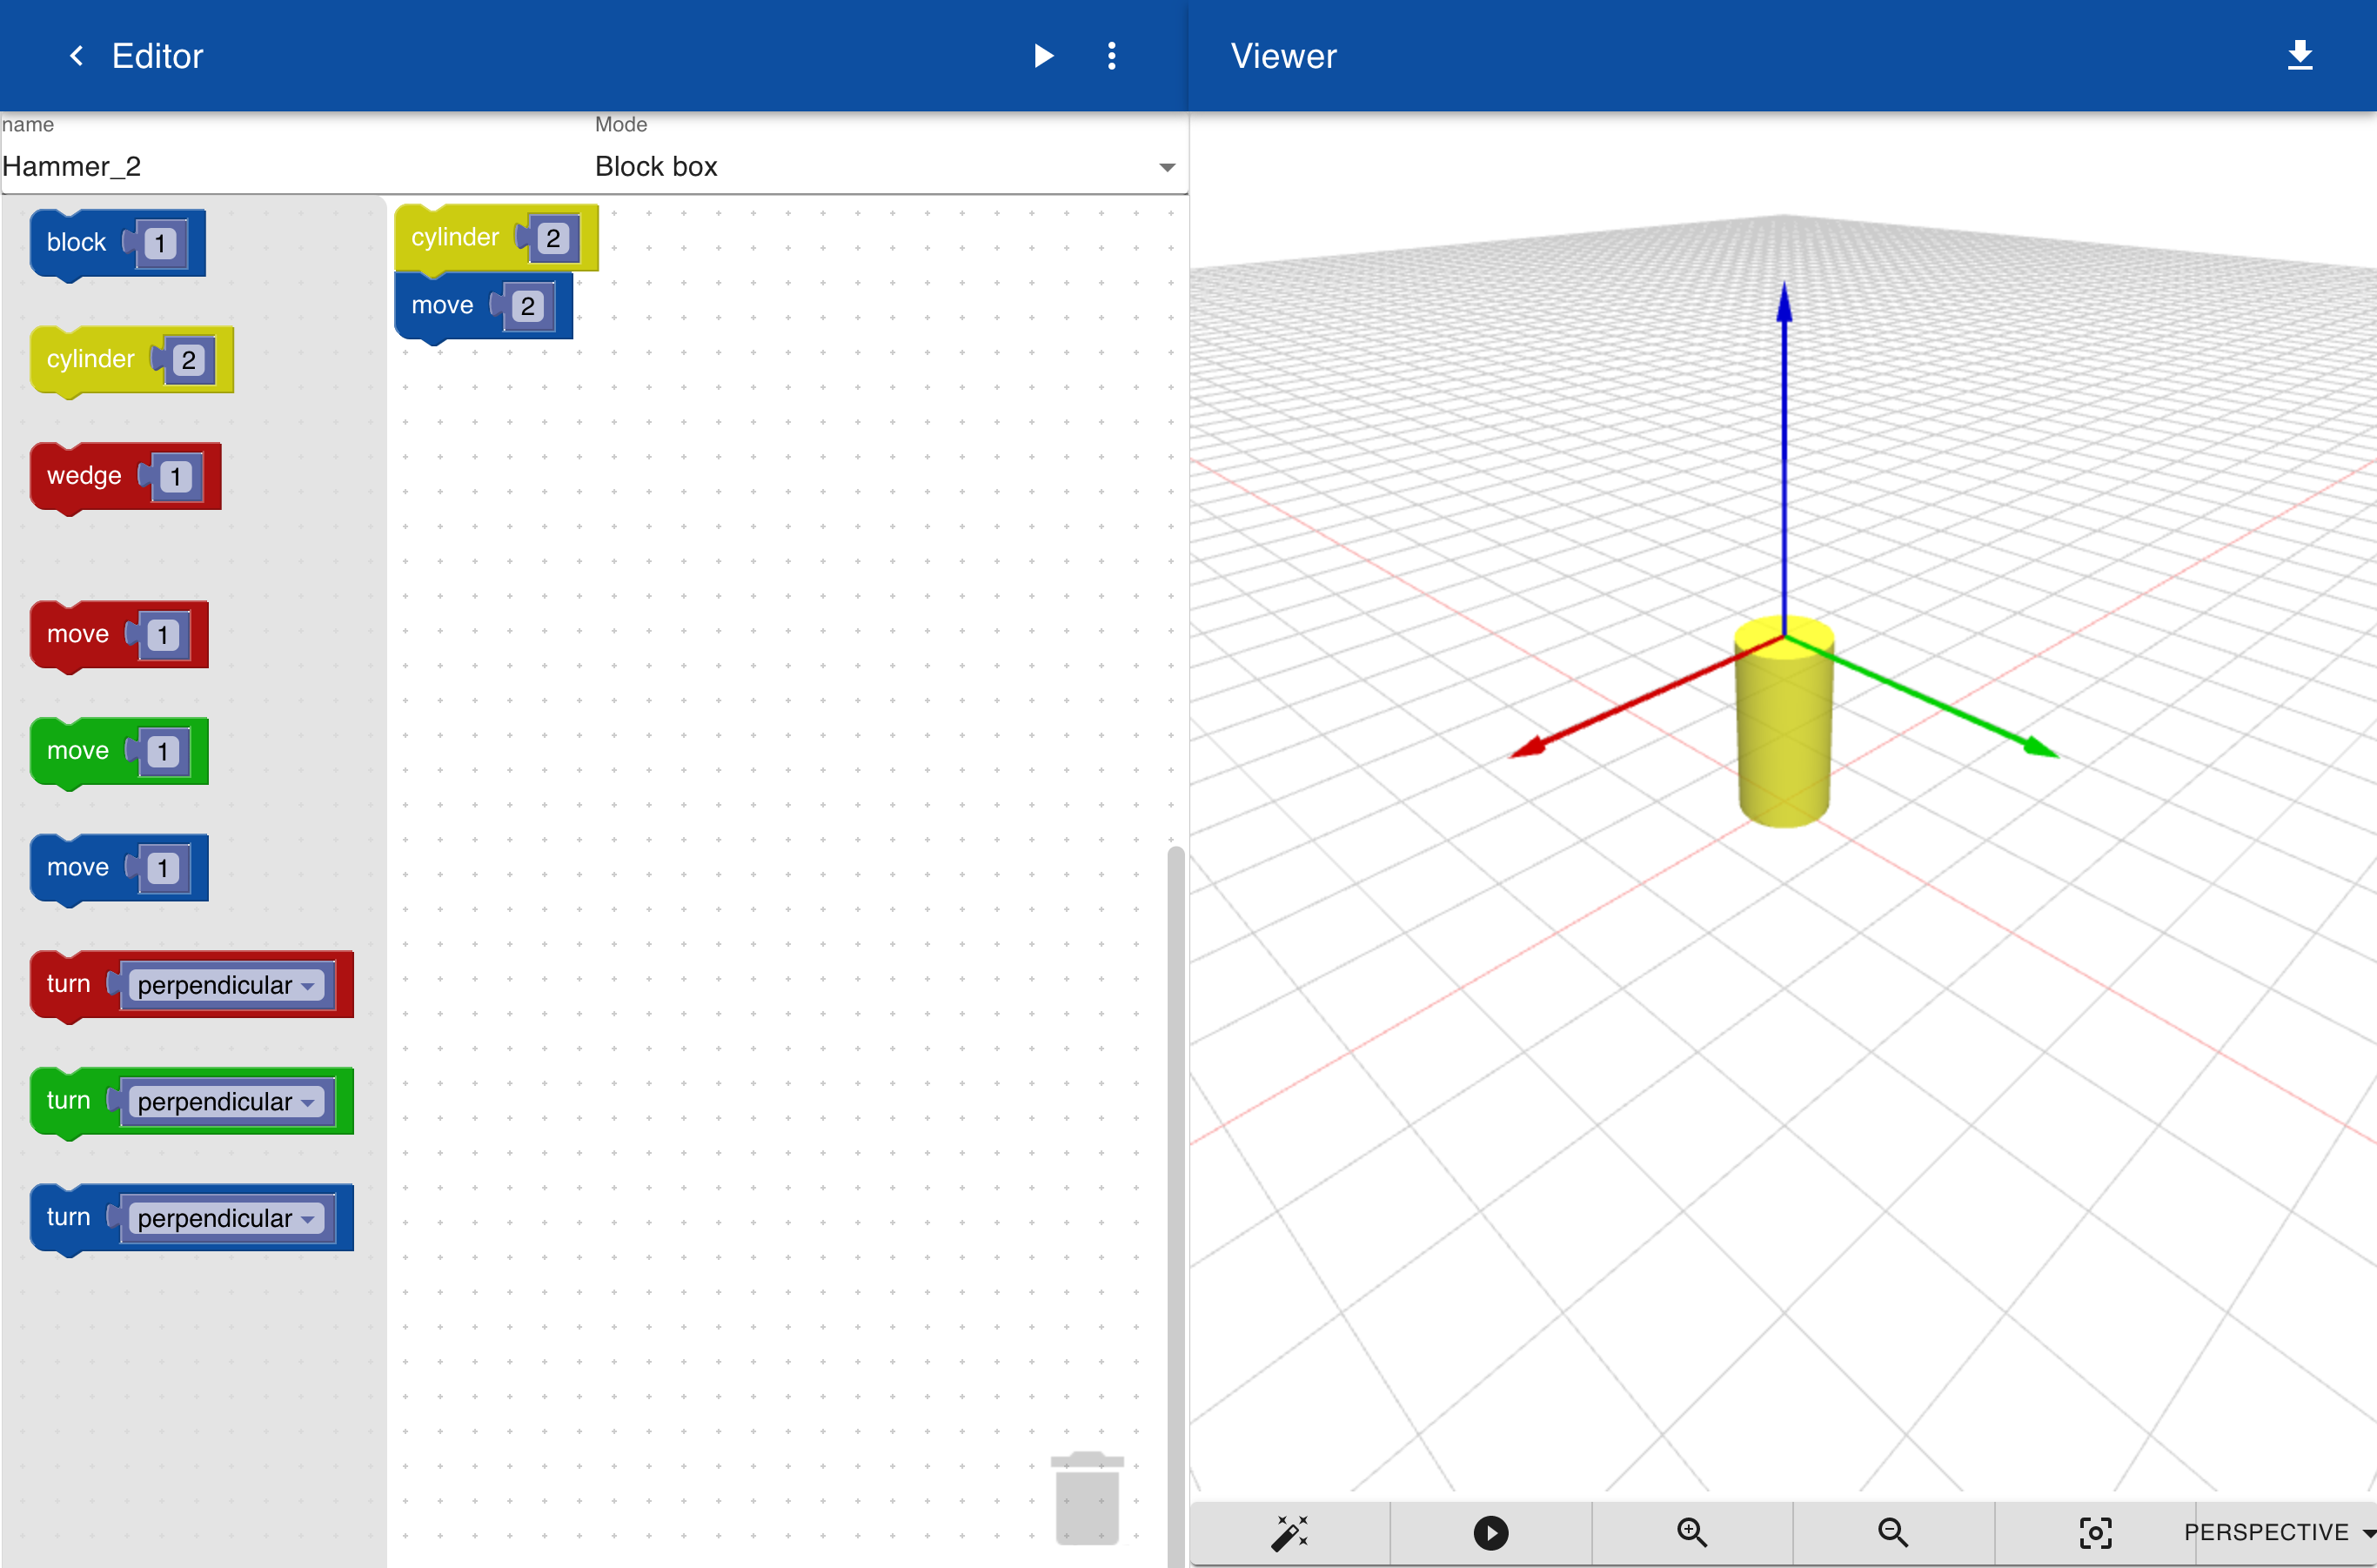The height and width of the screenshot is (1568, 2377).
Task: Click the 'Viewer' header title
Action: point(1283,56)
